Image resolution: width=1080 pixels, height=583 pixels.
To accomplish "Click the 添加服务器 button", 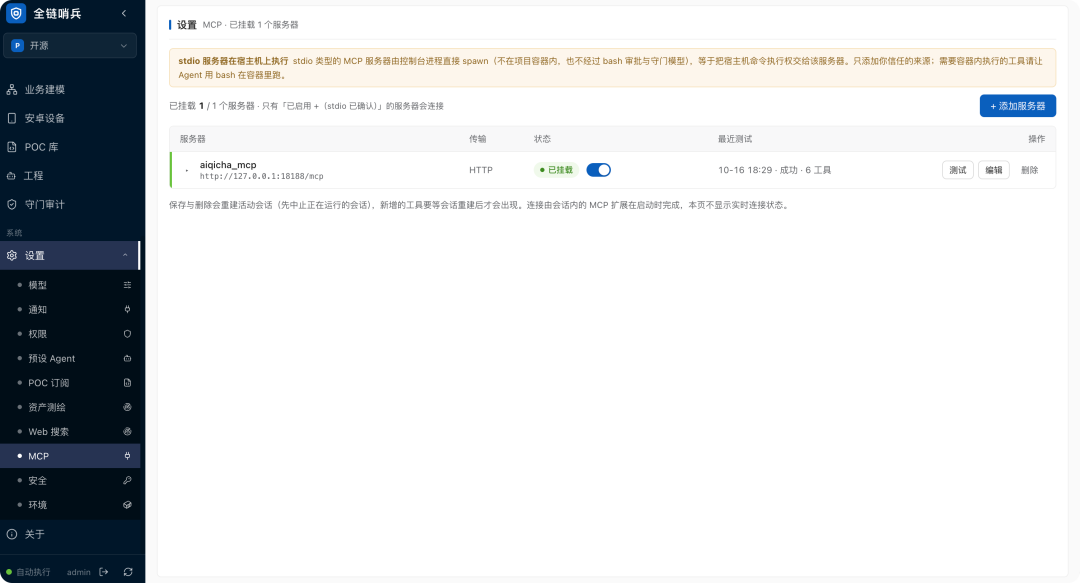I will (1017, 105).
